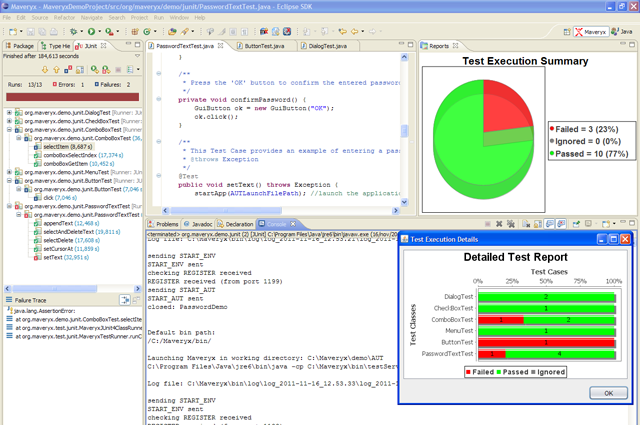Viewport: 640px width, 425px height.
Task: Switch to the Maveryx perspective button
Action: click(x=591, y=32)
